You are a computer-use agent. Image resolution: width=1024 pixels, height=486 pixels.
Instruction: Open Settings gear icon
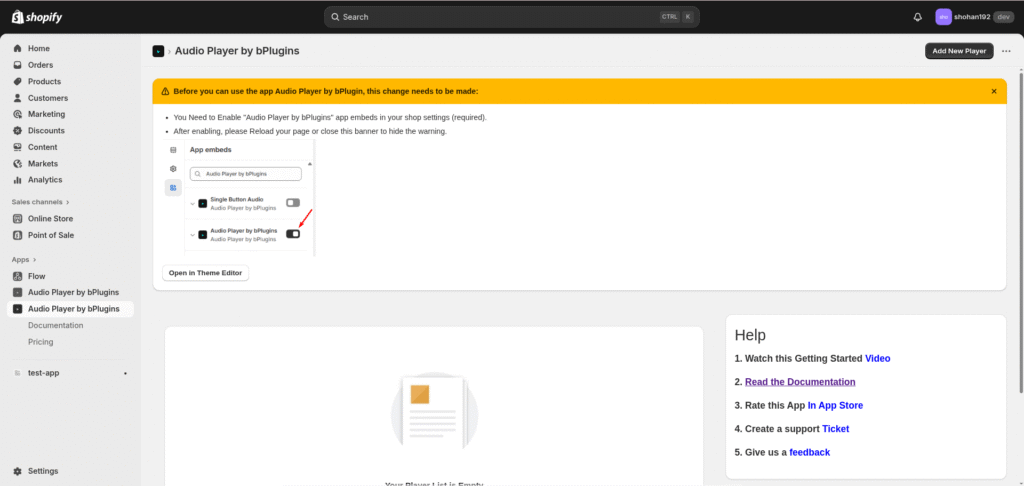[x=18, y=471]
